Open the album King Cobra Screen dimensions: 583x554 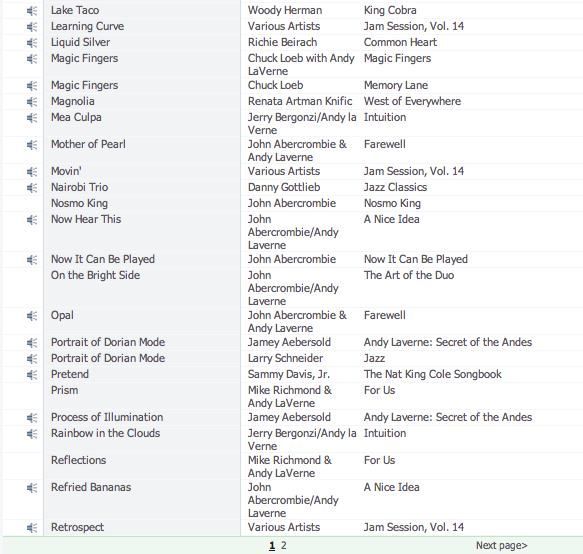click(390, 10)
